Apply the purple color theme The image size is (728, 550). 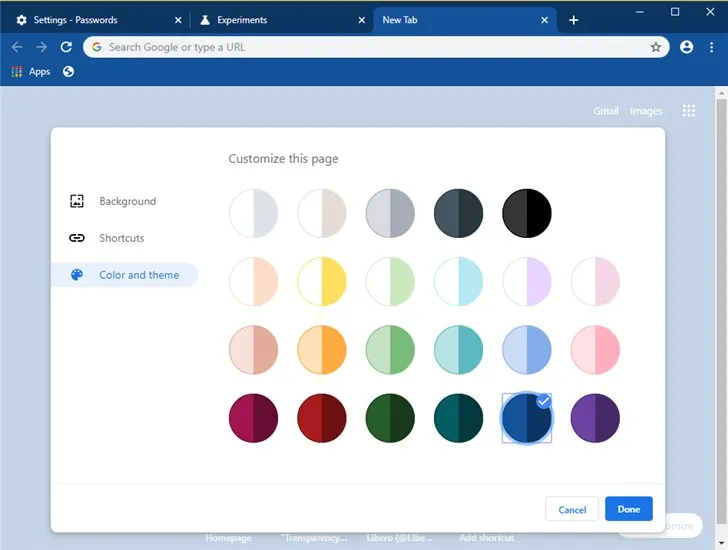tap(595, 418)
